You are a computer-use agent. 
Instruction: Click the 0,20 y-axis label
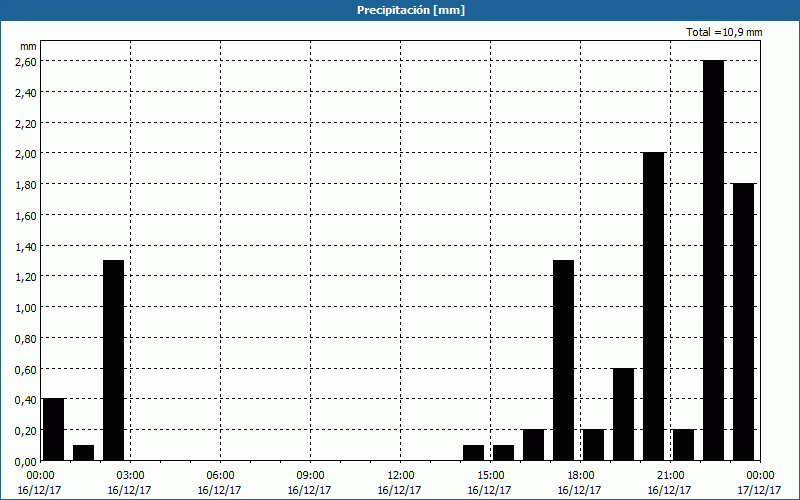click(x=26, y=430)
